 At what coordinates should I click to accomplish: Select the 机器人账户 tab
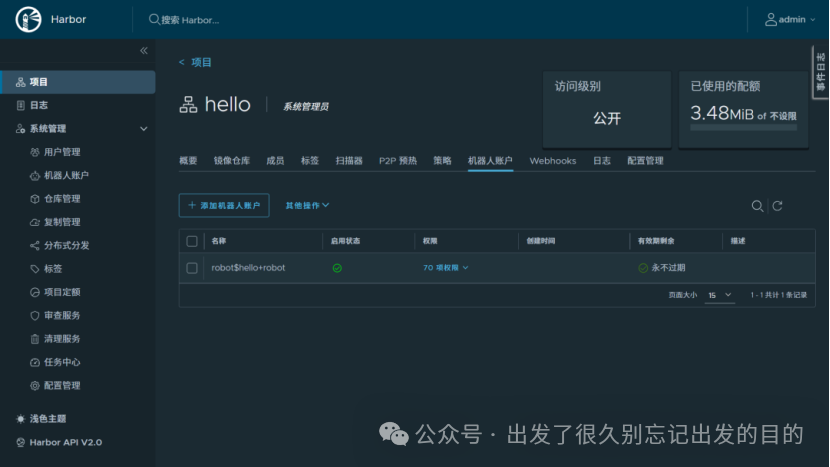[x=490, y=160]
